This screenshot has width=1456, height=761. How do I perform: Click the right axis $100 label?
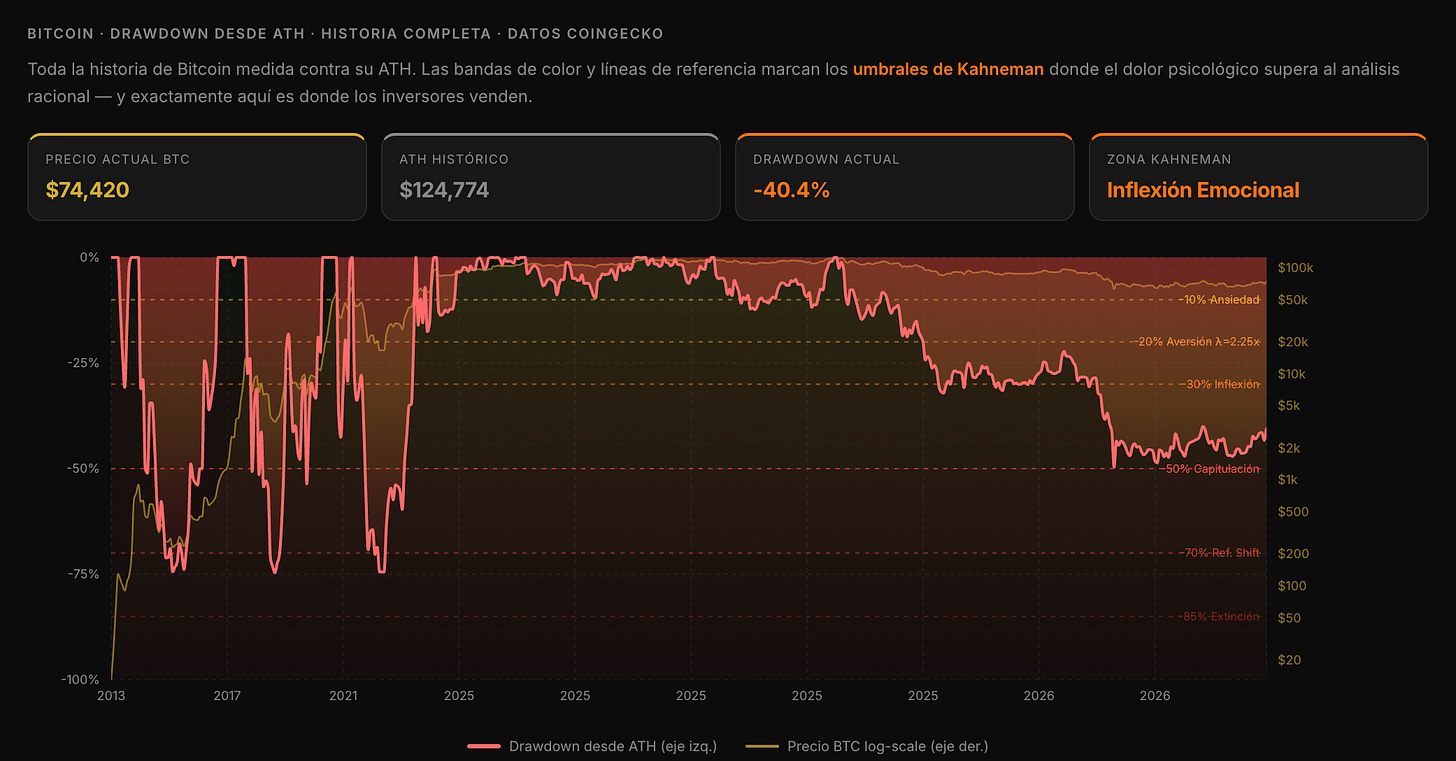point(1292,586)
